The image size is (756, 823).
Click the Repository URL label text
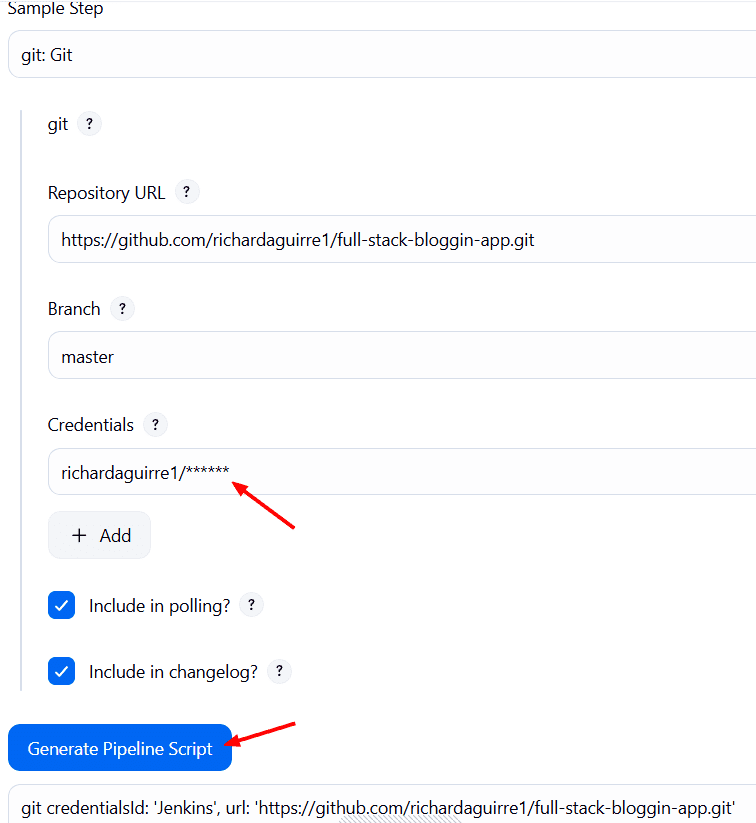tap(107, 193)
